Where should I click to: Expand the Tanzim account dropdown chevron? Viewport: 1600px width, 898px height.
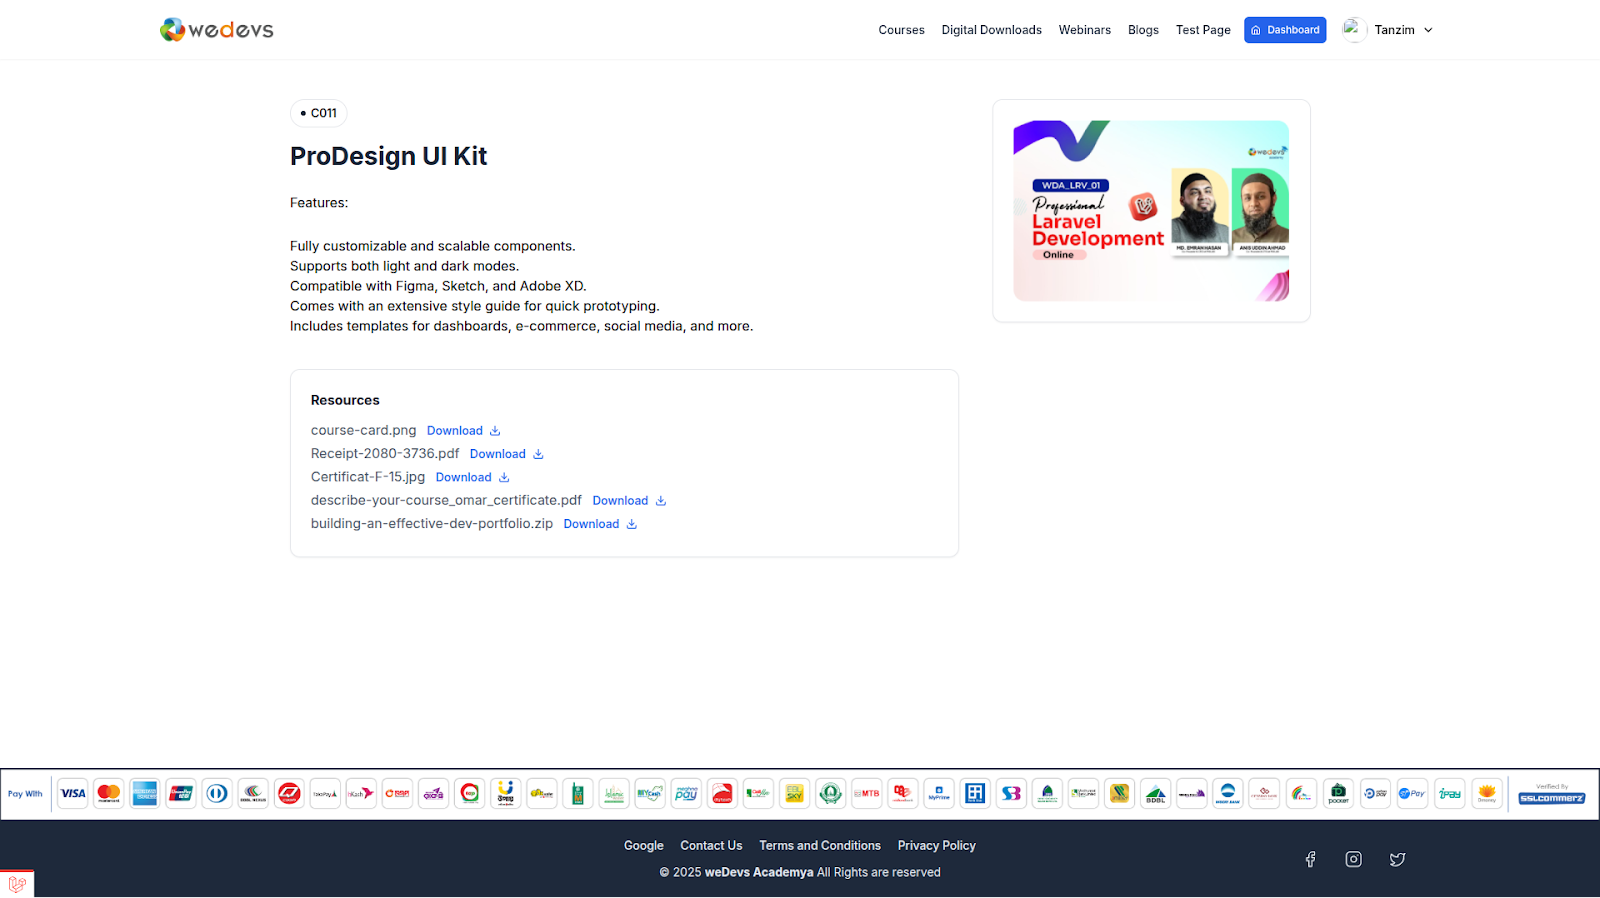click(x=1428, y=30)
